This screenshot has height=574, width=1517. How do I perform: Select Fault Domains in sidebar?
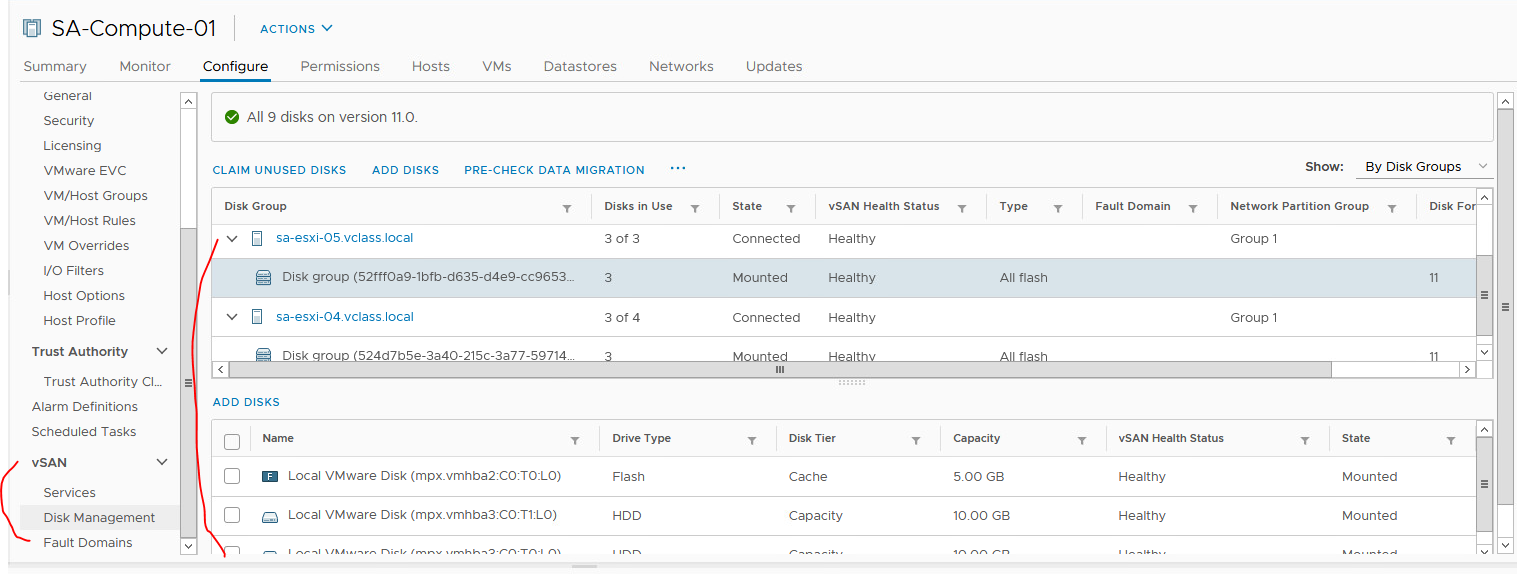(x=88, y=543)
